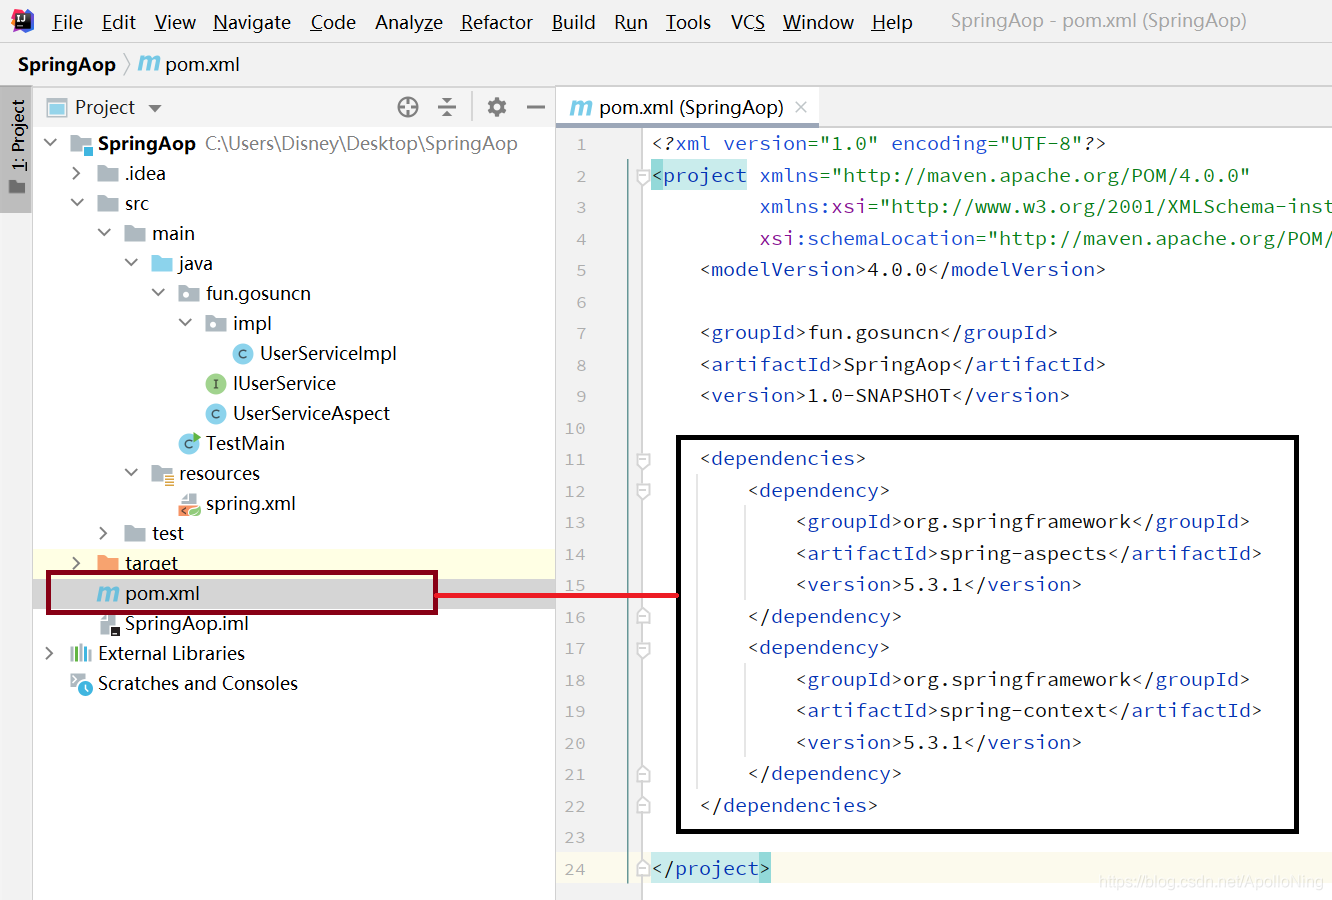Select UserServiceImpl in project tree
The image size is (1332, 900).
pos(328,353)
